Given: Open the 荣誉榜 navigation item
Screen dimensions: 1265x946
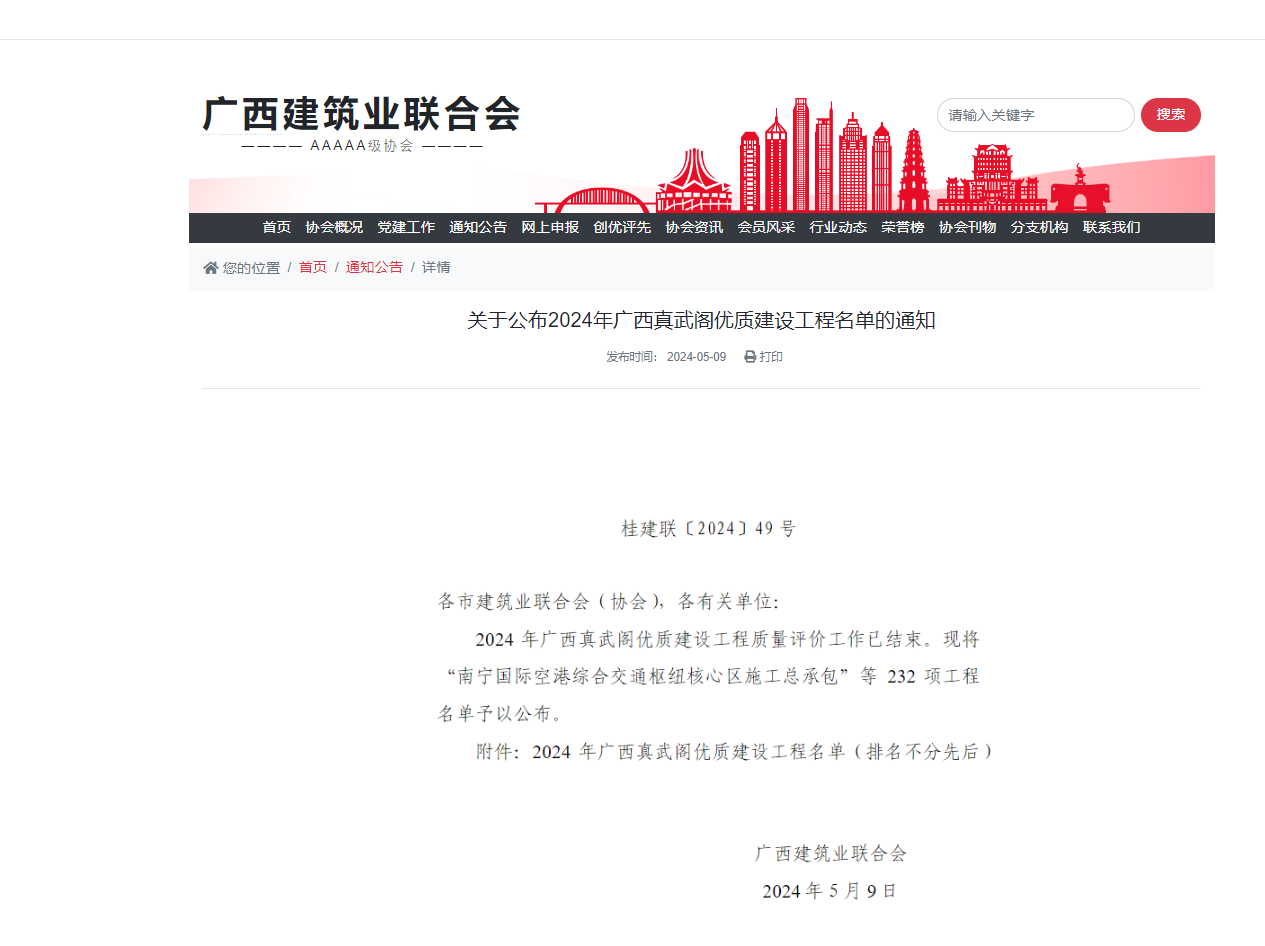Looking at the screenshot, I should pos(903,228).
